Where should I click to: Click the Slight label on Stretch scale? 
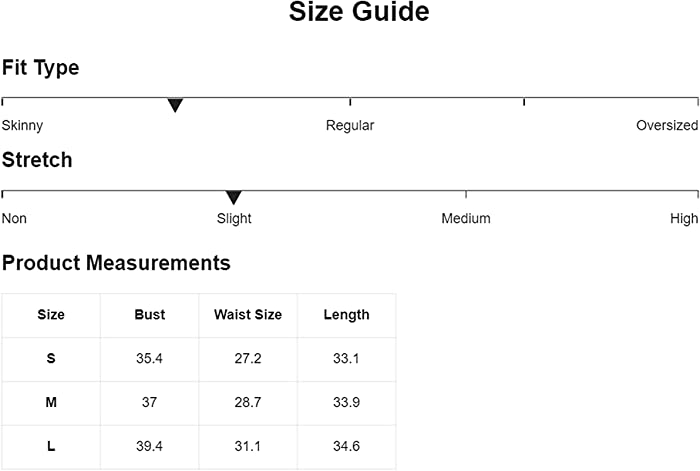coord(234,218)
